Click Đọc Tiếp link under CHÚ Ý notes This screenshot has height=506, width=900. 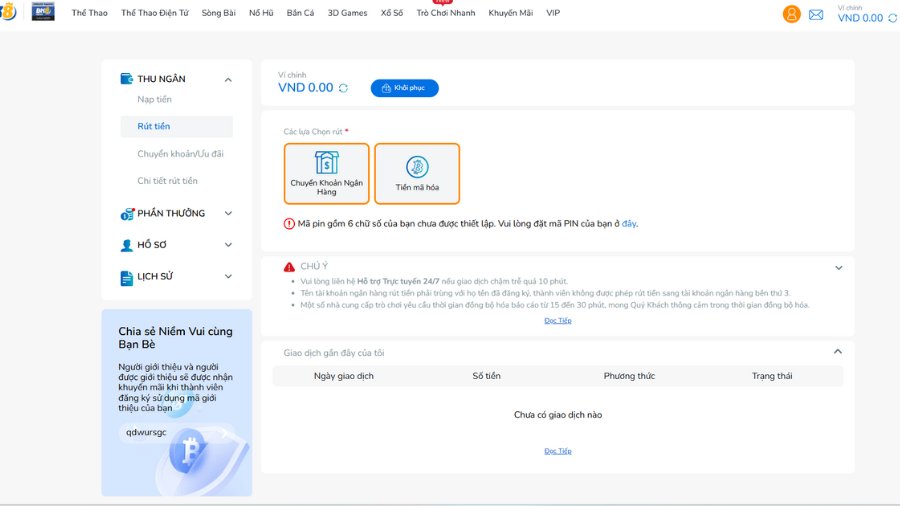558,321
